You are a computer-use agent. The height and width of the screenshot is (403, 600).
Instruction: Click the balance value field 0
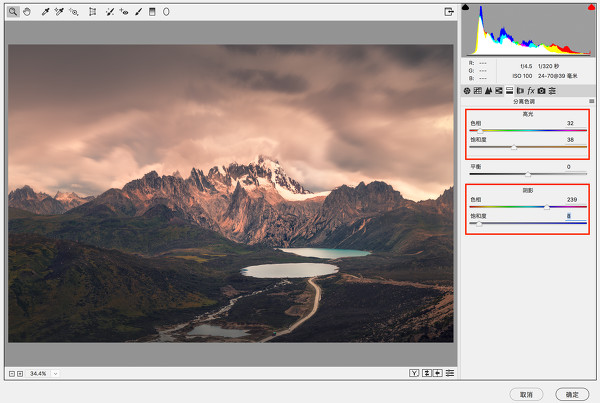[575, 167]
